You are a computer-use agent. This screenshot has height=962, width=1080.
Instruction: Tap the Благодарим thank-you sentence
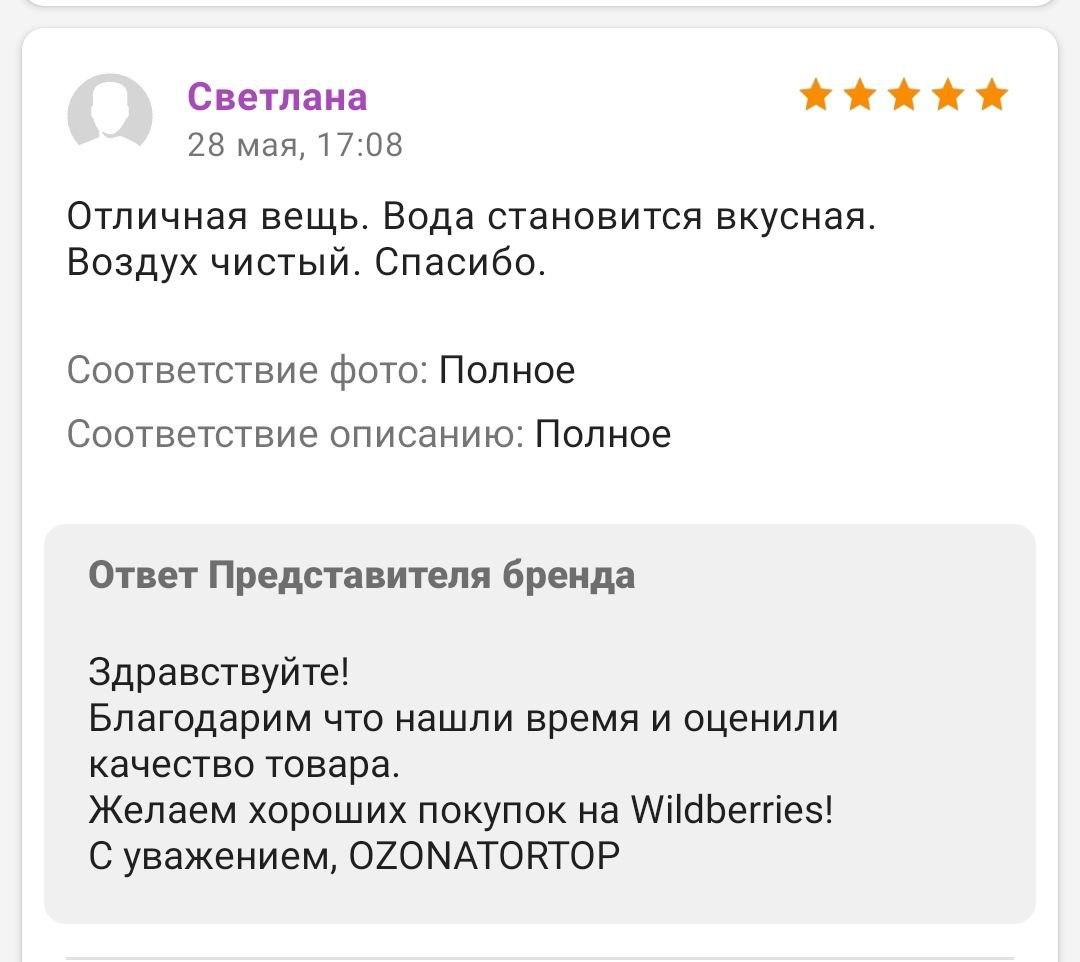pyautogui.click(x=463, y=741)
